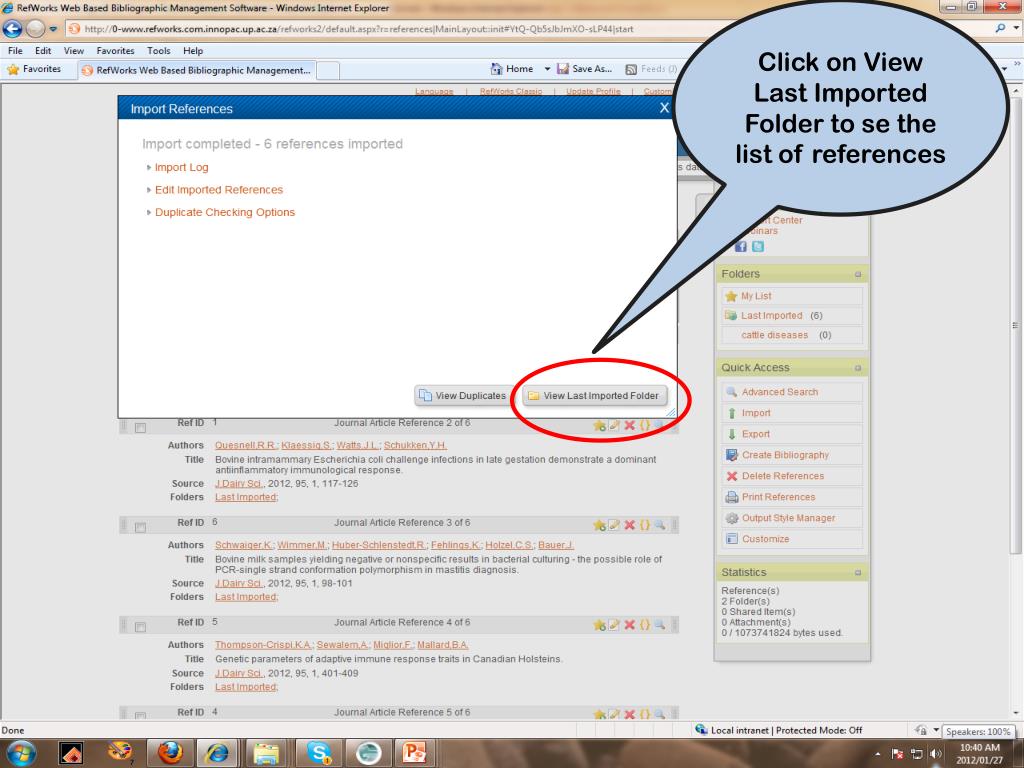Collapse the Quick Access panel

(858, 368)
